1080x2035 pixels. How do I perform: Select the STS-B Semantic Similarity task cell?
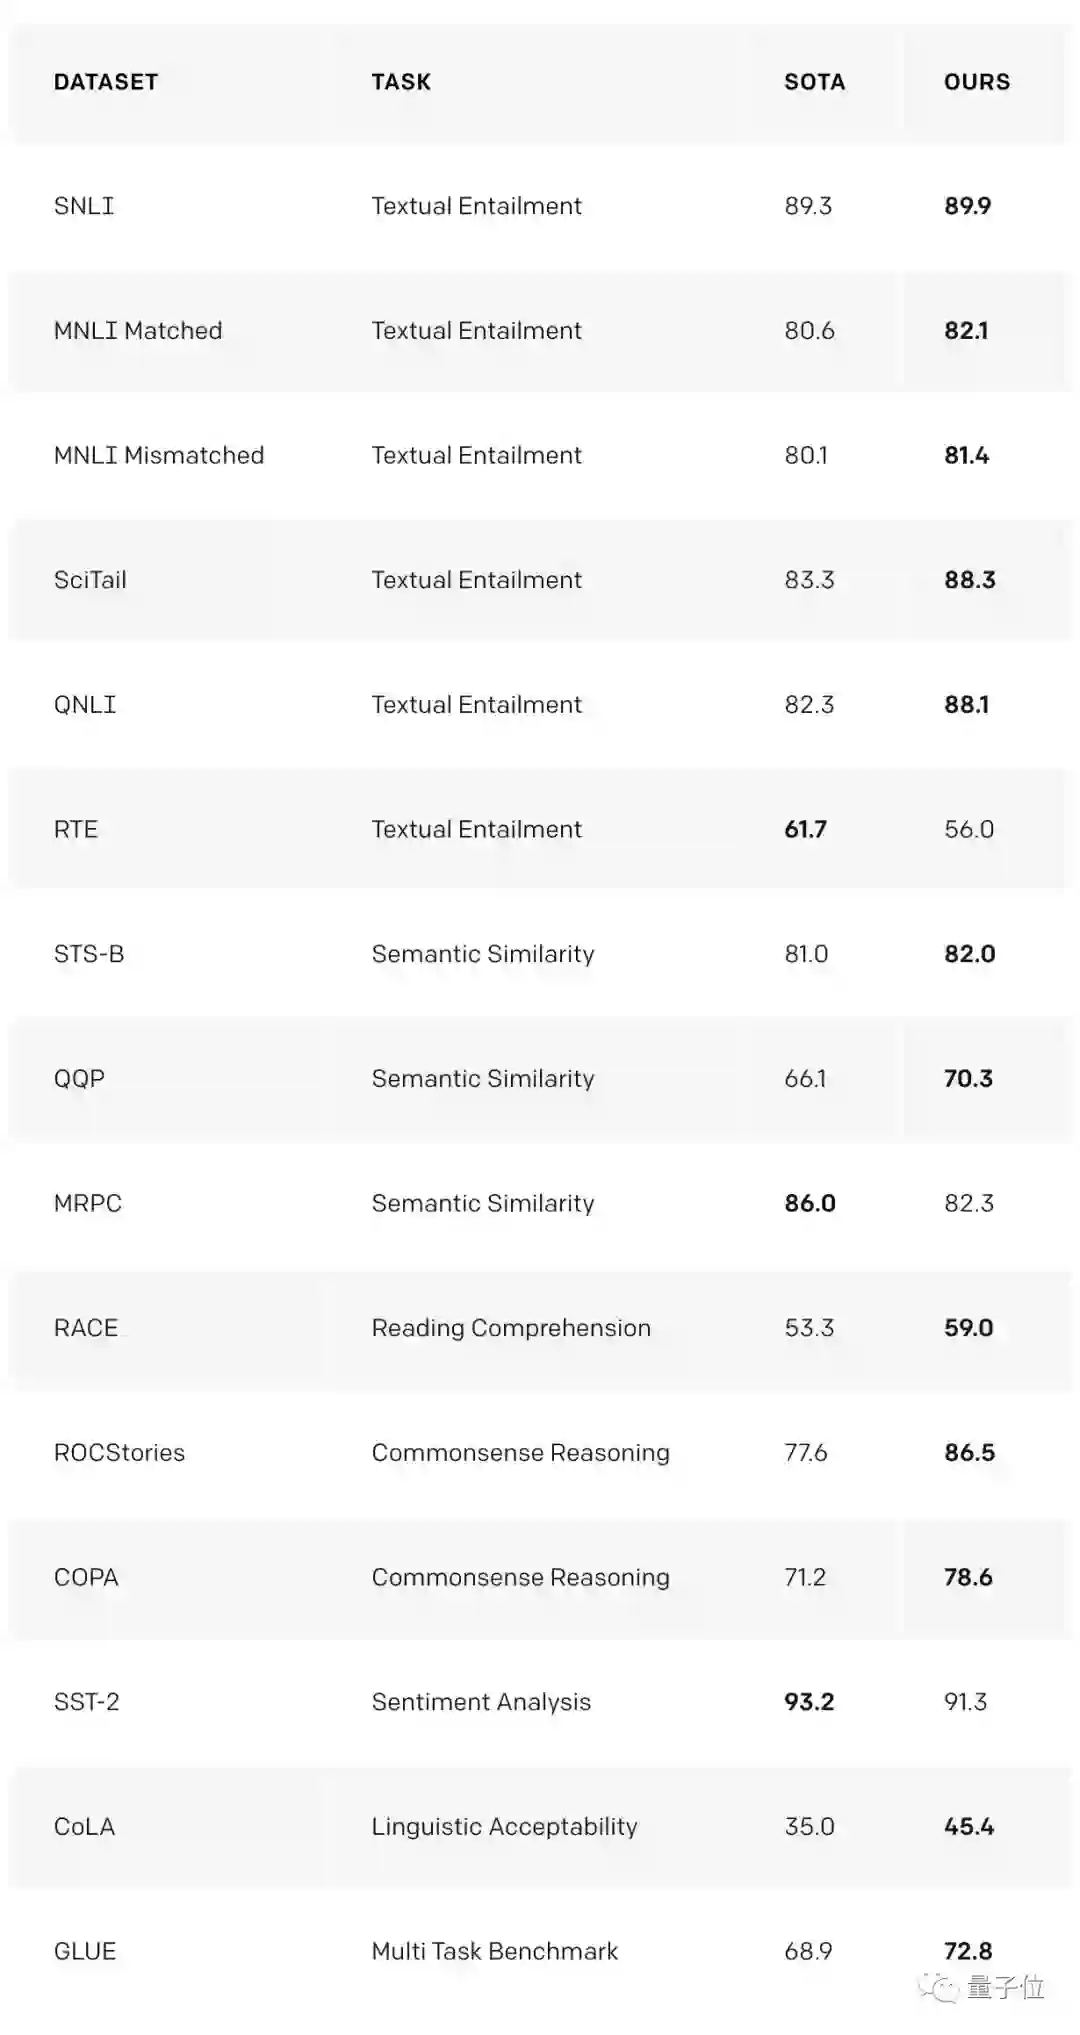tap(483, 954)
